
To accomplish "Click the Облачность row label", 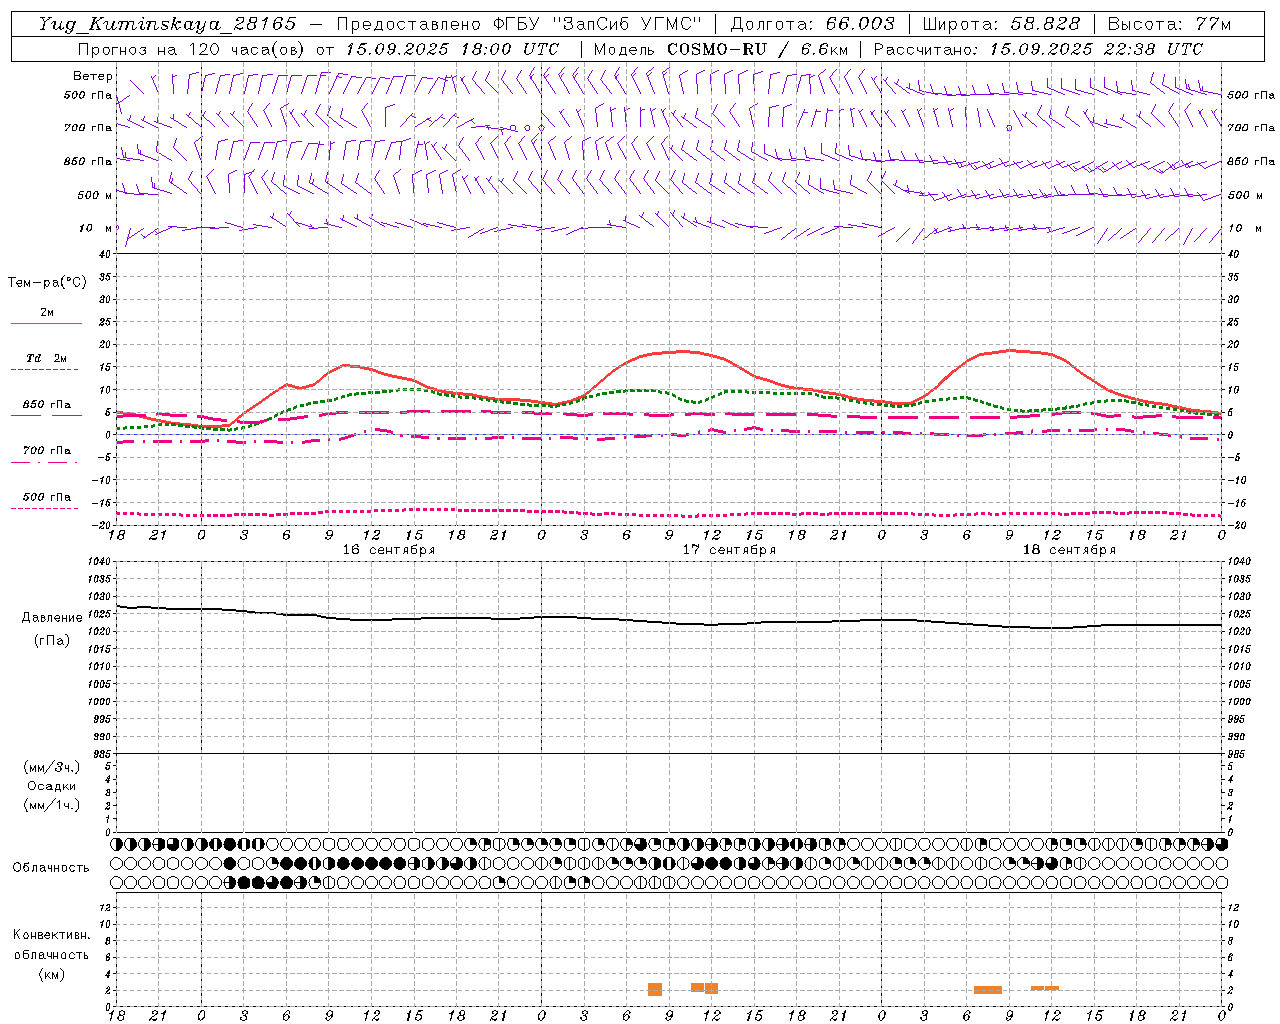I will tap(51, 867).
